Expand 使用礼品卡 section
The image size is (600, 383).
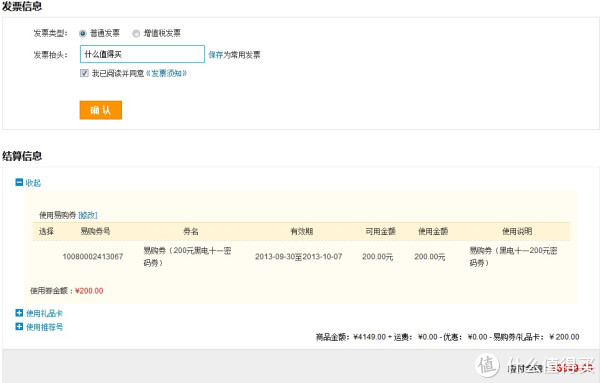[x=39, y=313]
